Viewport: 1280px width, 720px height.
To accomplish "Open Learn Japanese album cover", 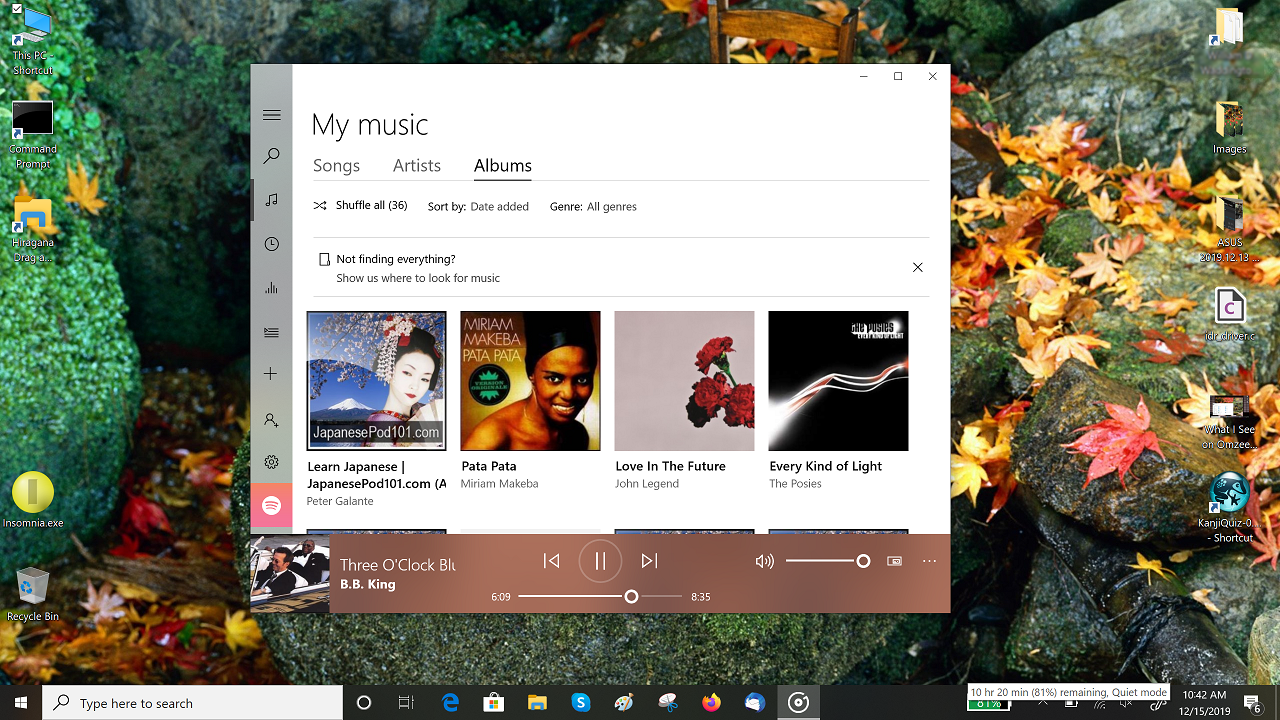I will pyautogui.click(x=376, y=381).
